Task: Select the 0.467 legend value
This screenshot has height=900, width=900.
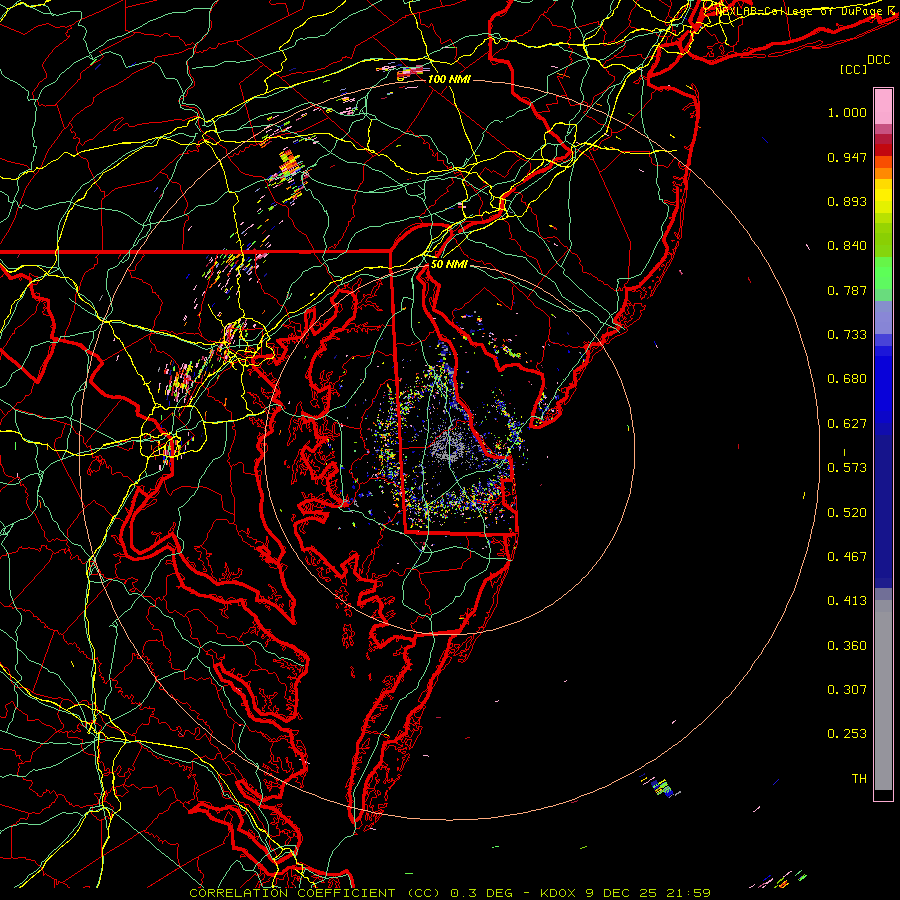Action: coord(847,557)
